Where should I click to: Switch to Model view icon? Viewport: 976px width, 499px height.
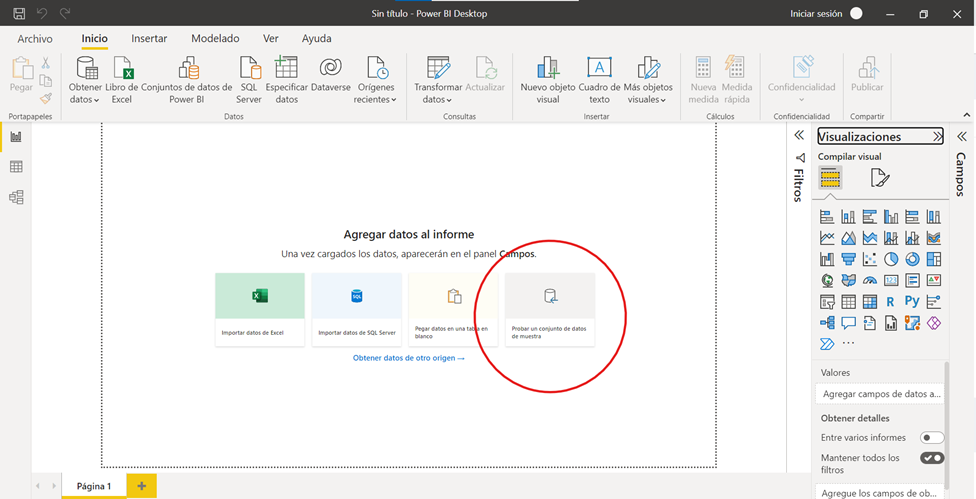(16, 198)
